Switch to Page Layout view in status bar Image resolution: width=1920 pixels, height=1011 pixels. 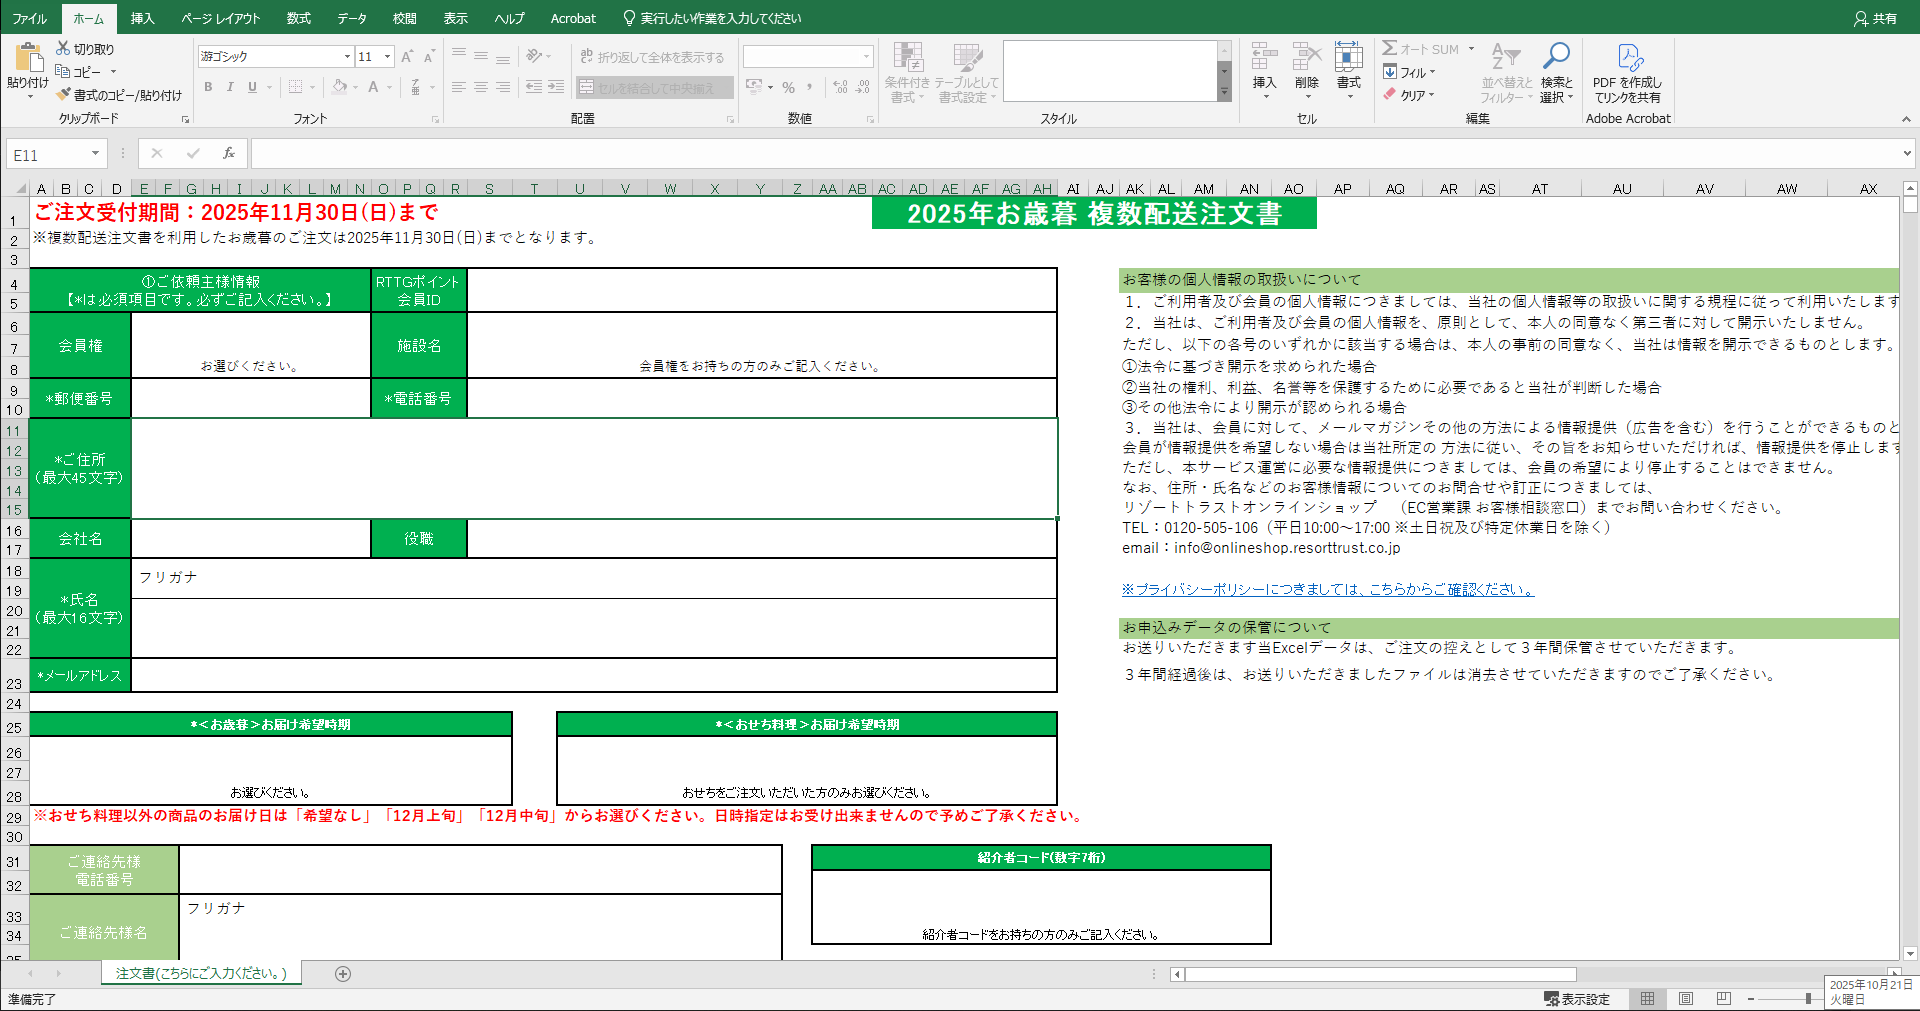tap(1686, 999)
